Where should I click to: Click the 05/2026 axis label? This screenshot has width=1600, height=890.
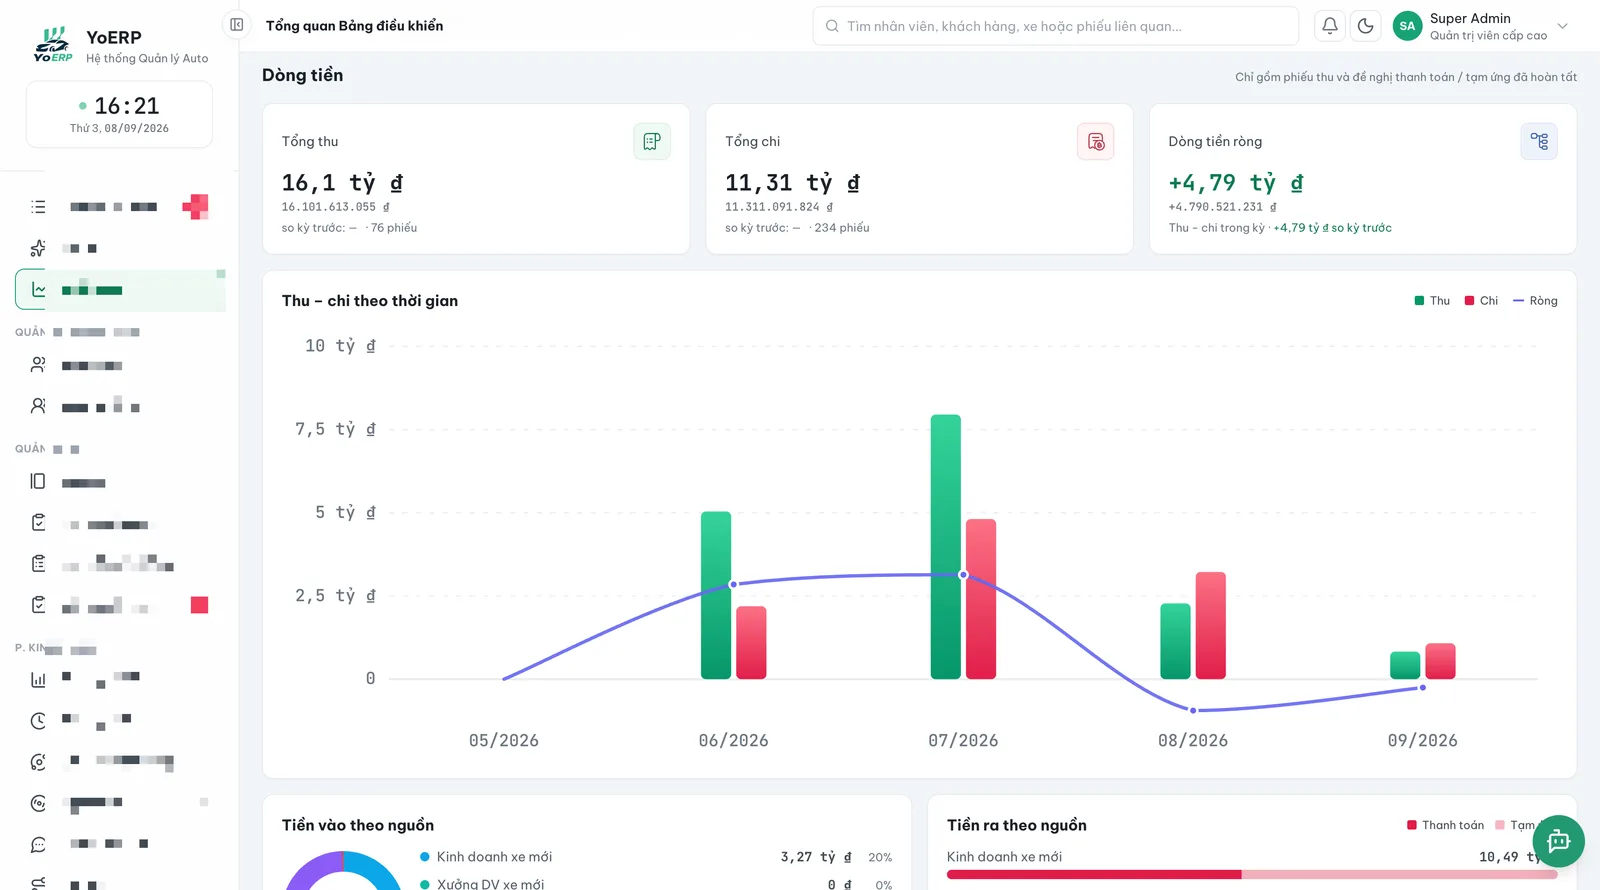point(504,741)
